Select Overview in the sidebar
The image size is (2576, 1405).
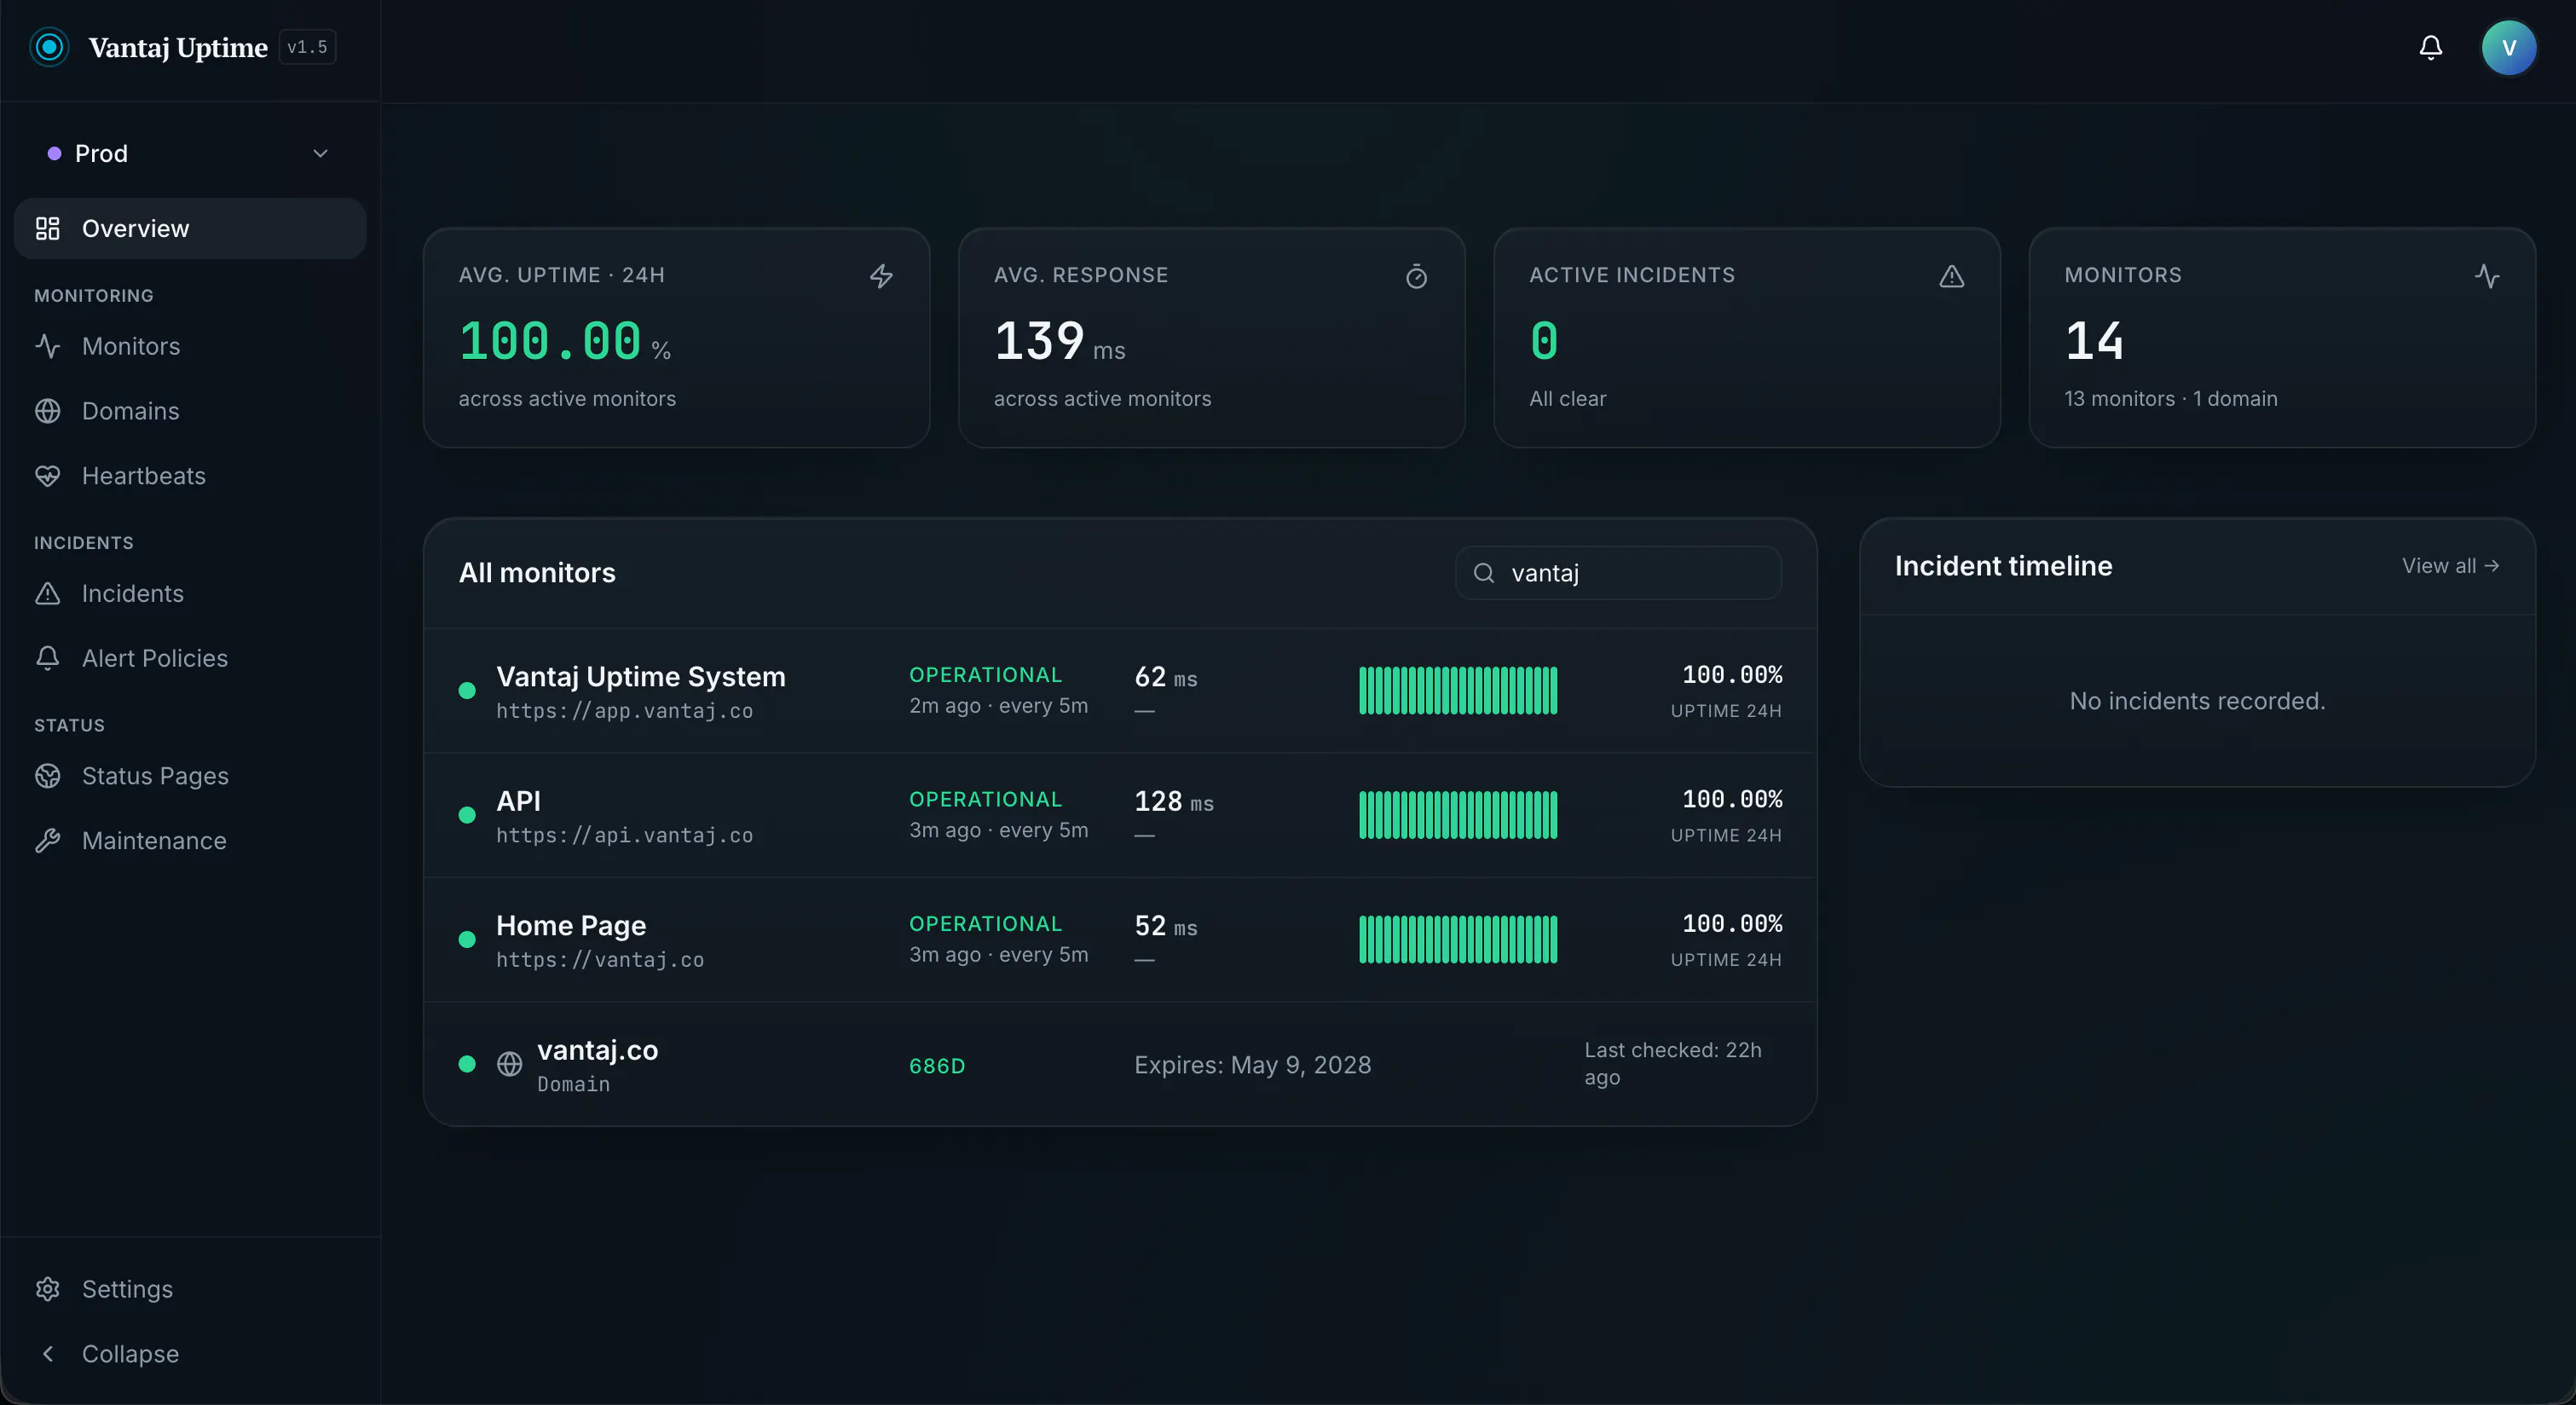190,228
